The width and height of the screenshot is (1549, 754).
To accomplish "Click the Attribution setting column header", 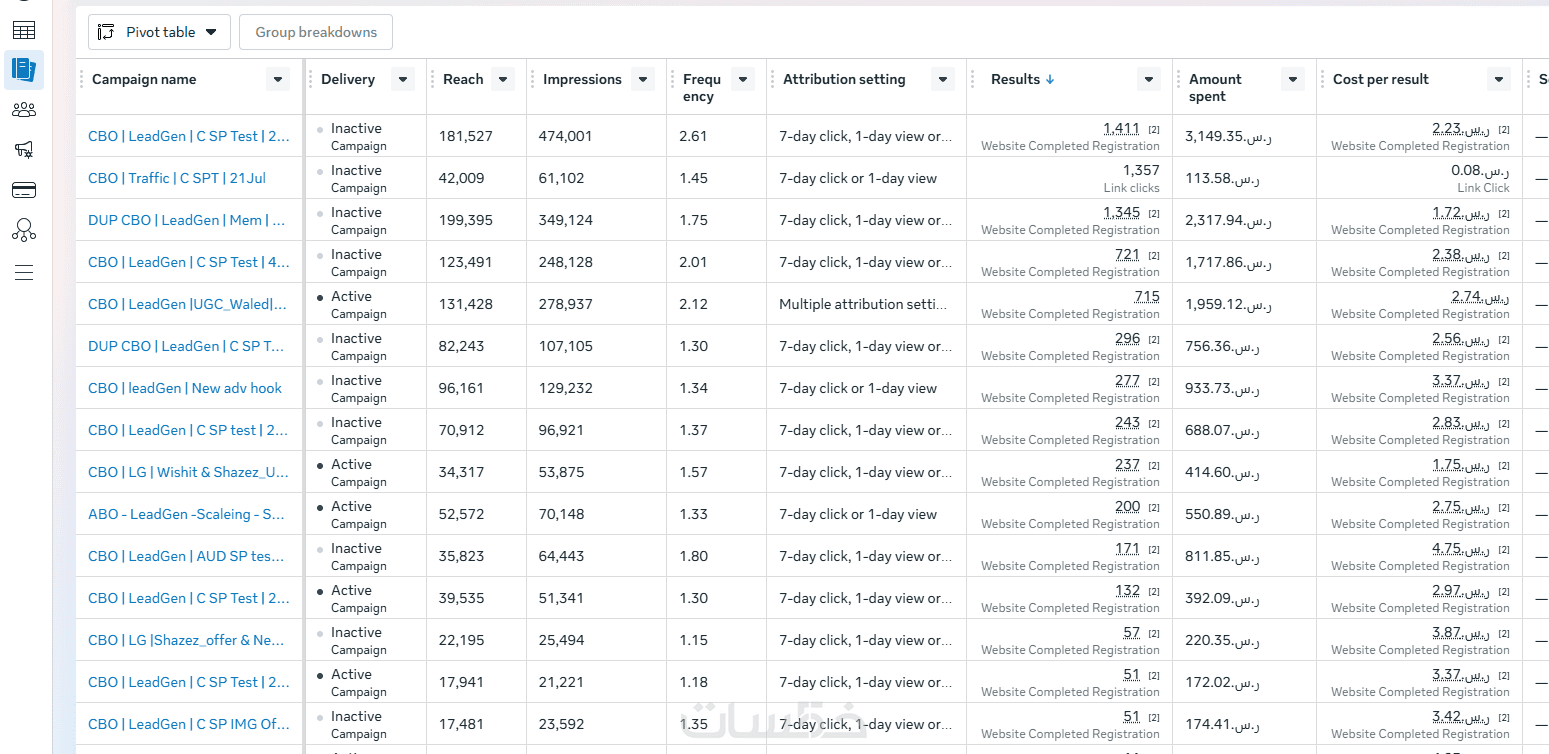I will (x=844, y=80).
